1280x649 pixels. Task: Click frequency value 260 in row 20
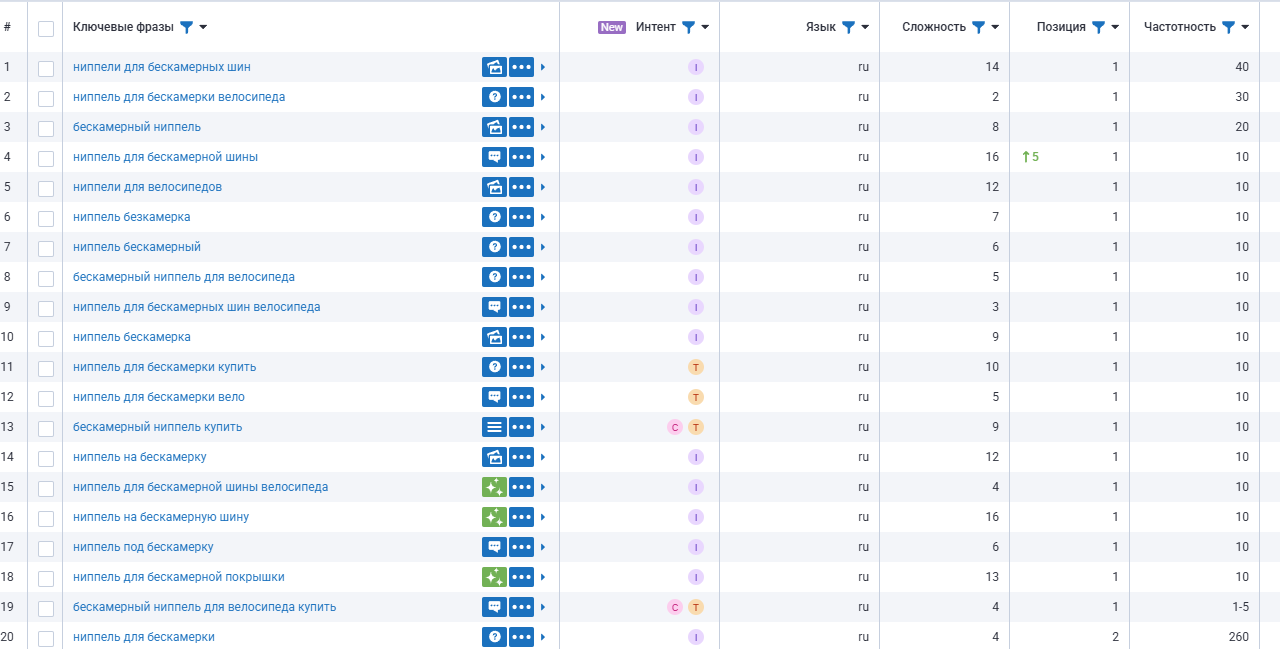point(1239,637)
